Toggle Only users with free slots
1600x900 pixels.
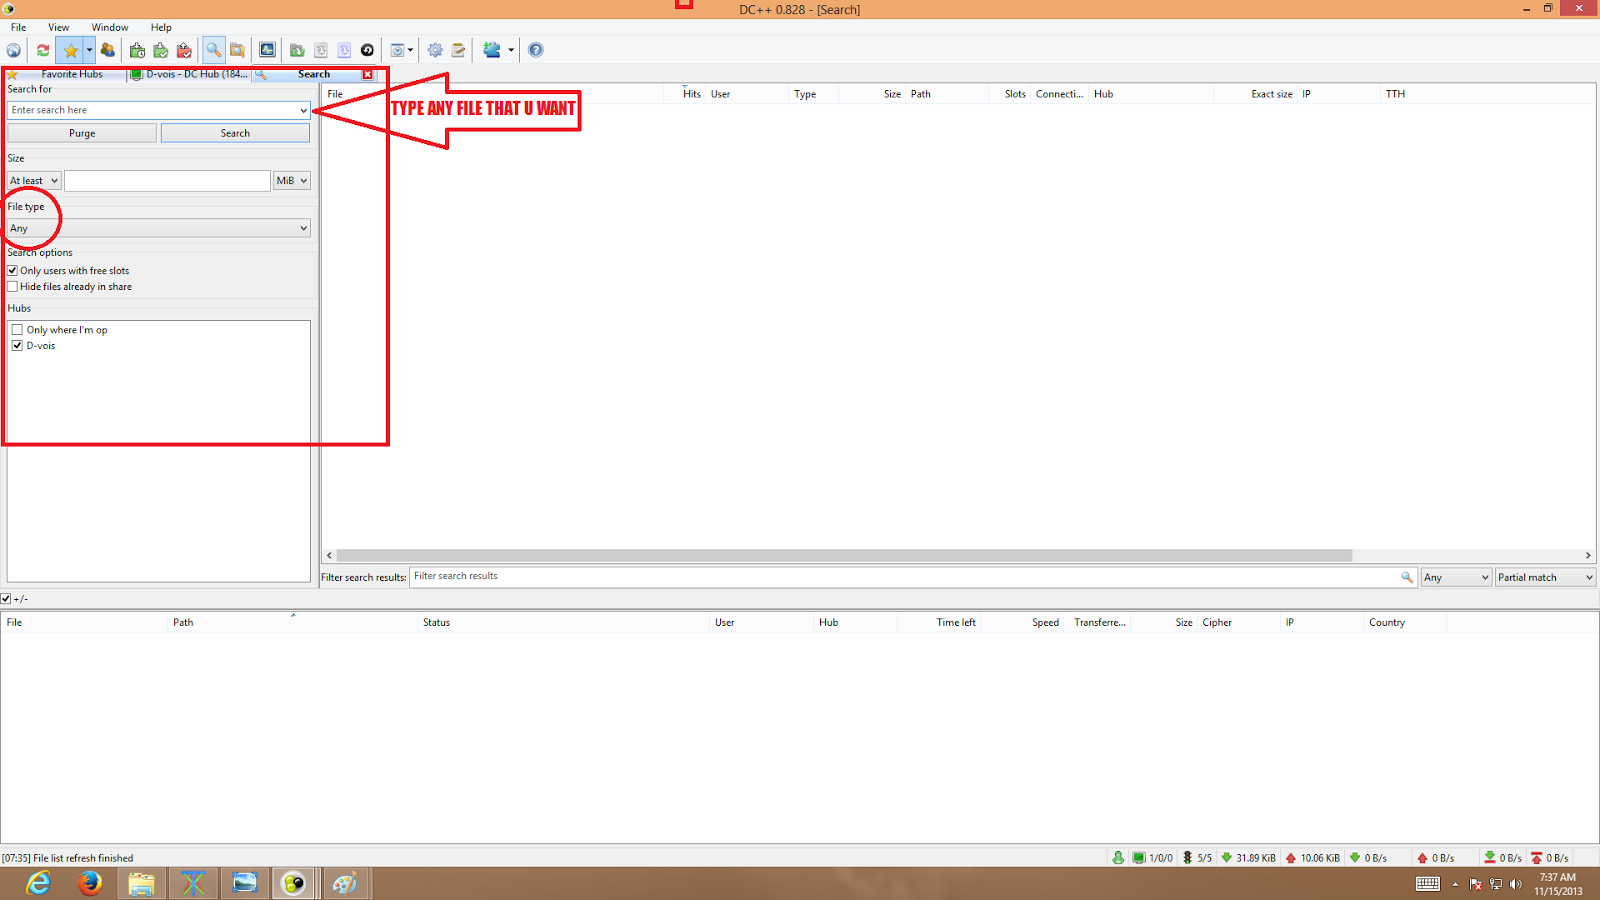click(x=13, y=270)
